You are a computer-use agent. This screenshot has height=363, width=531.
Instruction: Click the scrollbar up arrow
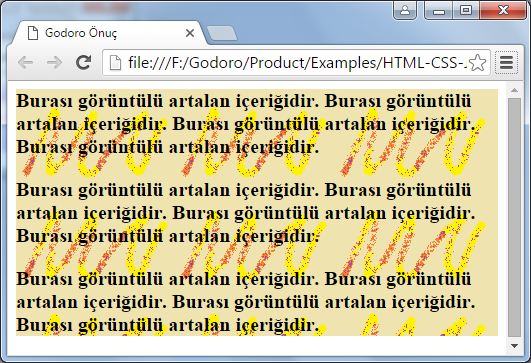click(x=514, y=90)
